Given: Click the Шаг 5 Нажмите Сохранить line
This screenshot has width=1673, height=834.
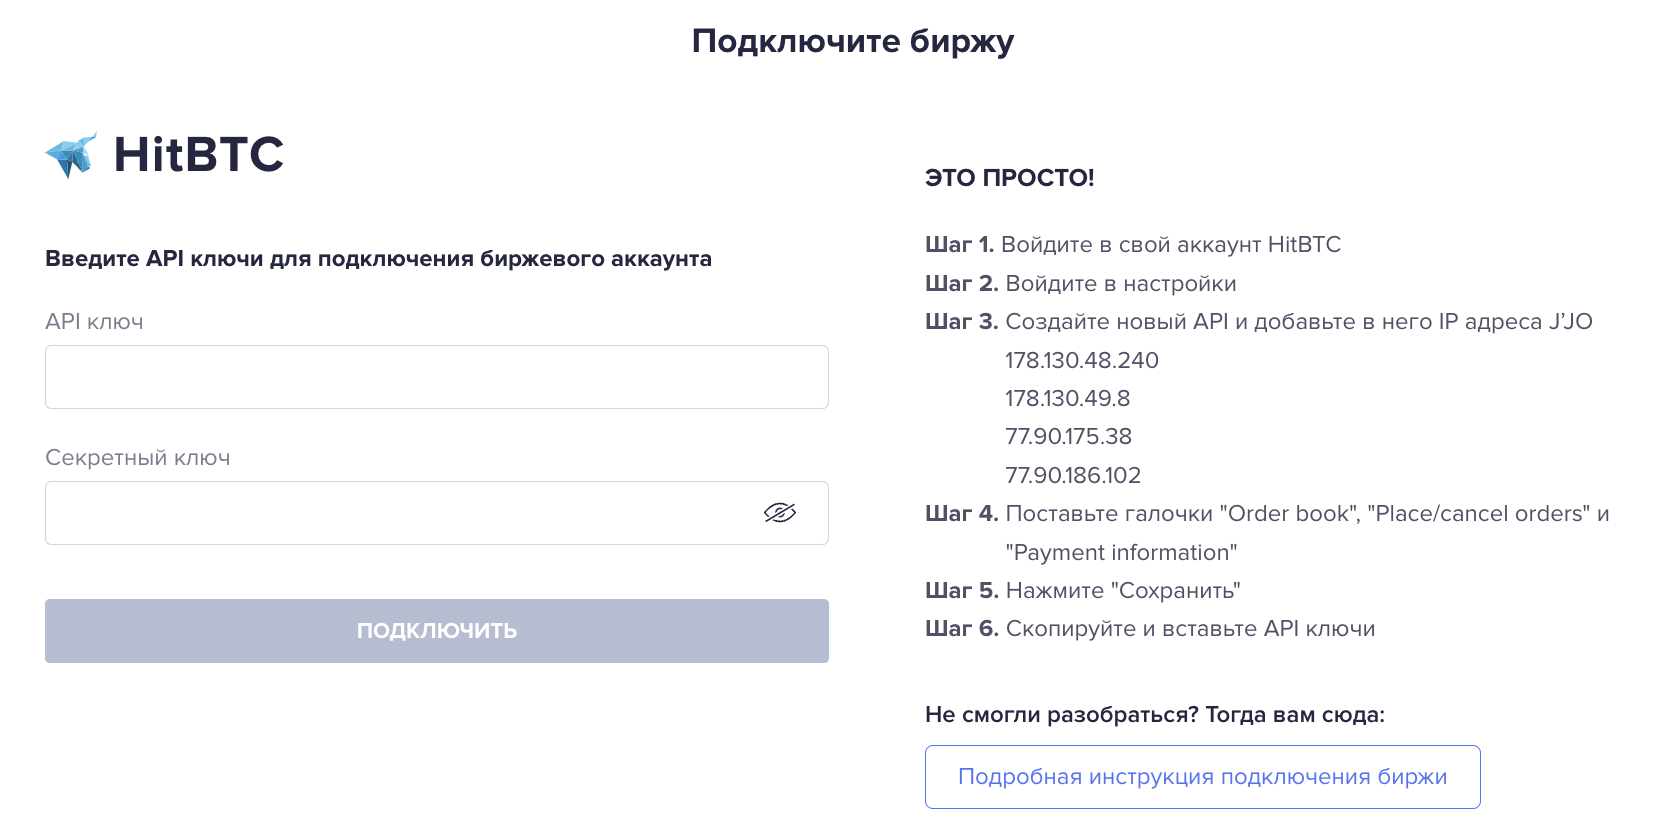Looking at the screenshot, I should [1083, 591].
